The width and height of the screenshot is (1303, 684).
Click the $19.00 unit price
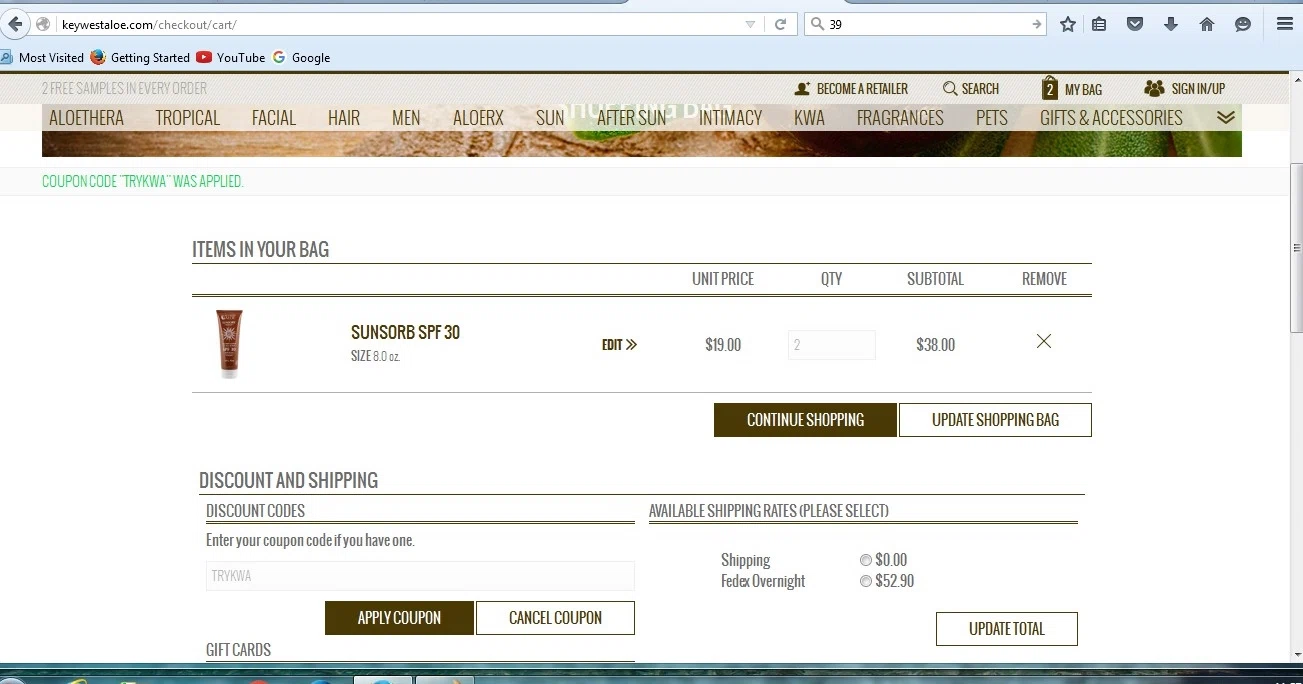click(x=723, y=345)
